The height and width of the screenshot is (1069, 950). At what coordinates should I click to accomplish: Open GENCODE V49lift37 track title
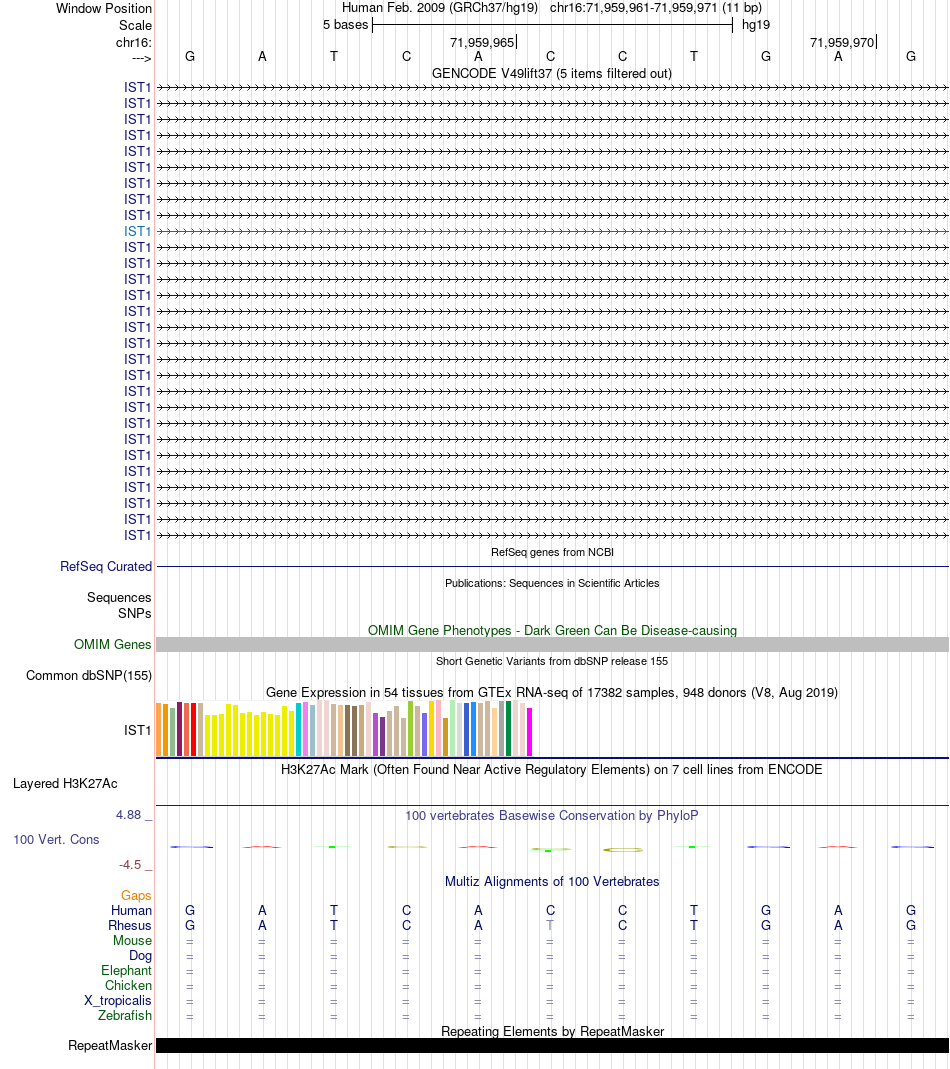(552, 73)
